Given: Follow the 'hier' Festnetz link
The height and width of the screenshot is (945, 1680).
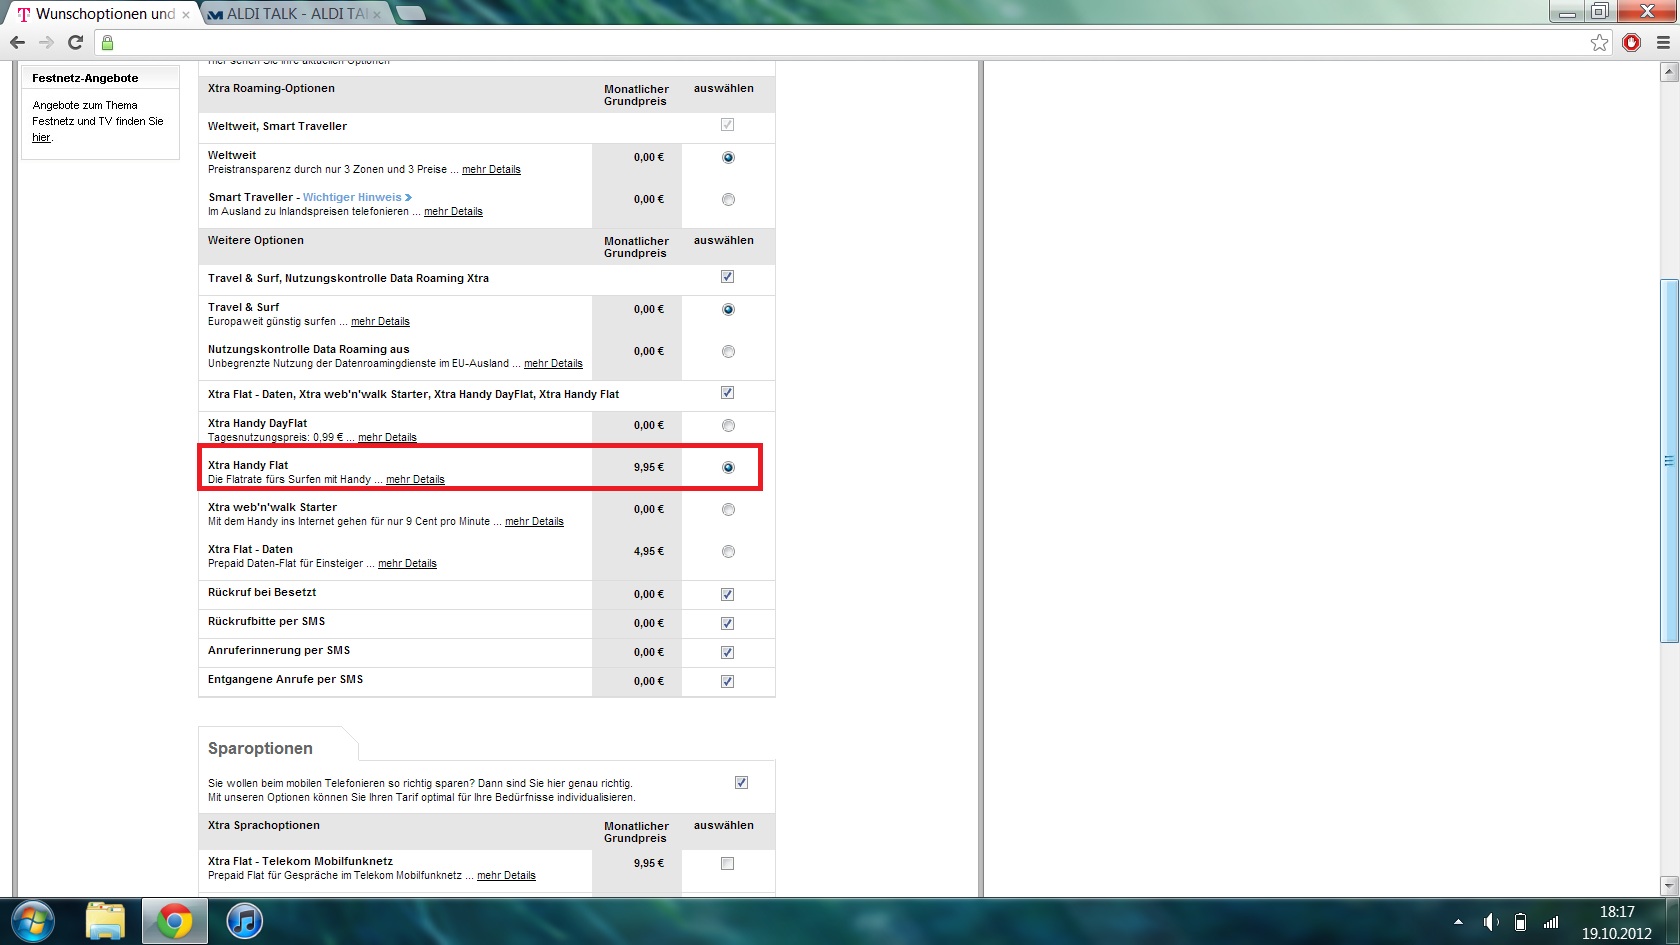Looking at the screenshot, I should pyautogui.click(x=41, y=138).
